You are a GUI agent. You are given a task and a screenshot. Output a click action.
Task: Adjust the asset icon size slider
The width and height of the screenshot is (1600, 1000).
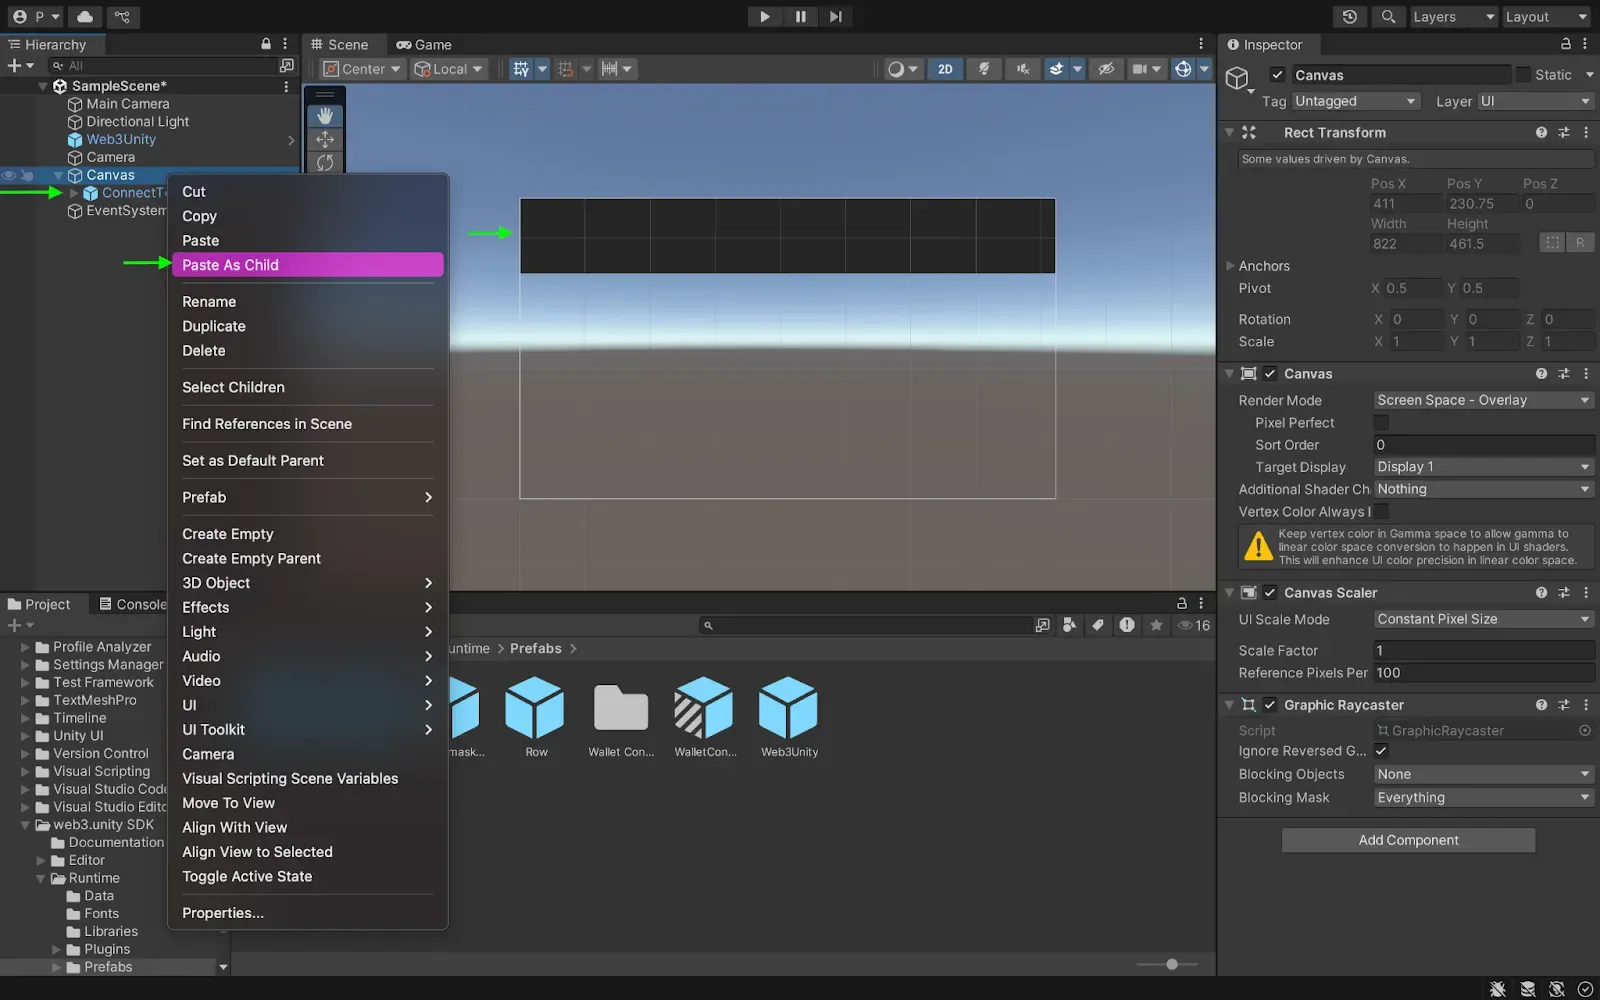click(1171, 964)
